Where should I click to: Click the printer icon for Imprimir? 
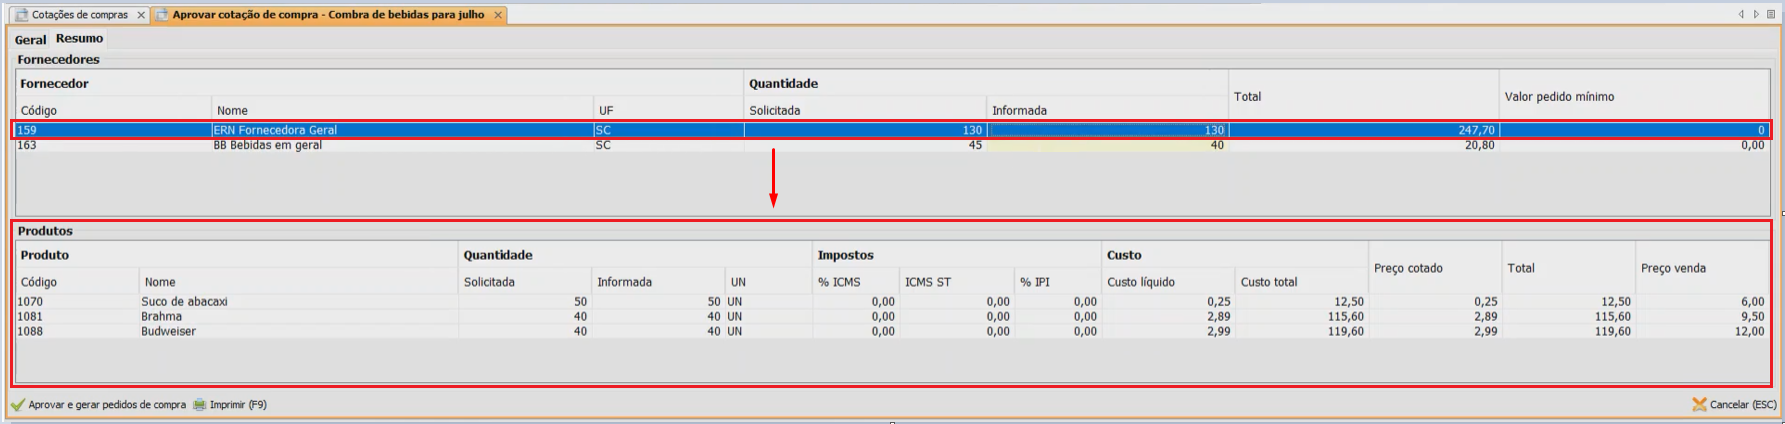(x=200, y=405)
